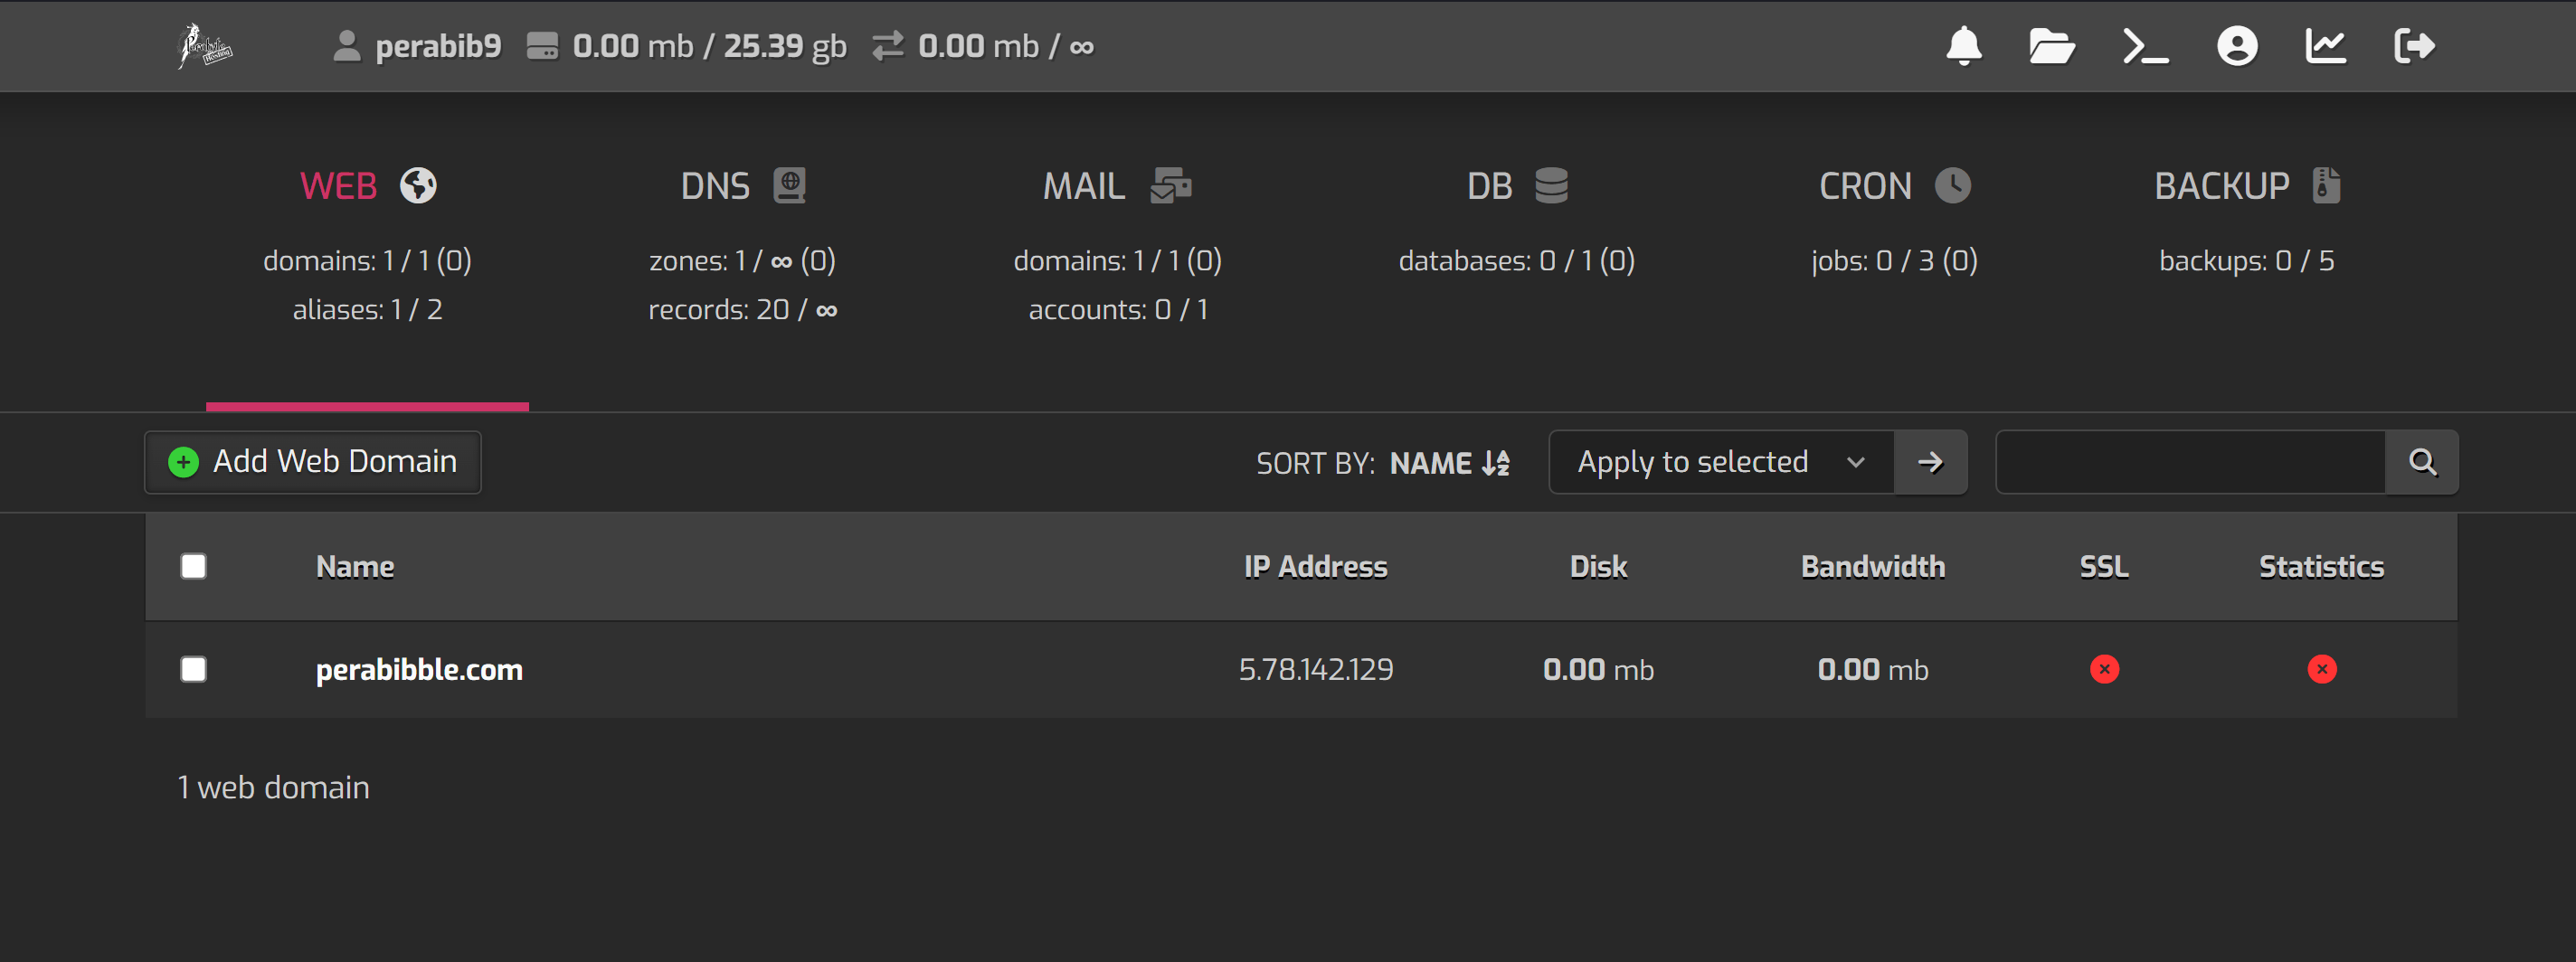Toggle the select-all checkbox in table header
Viewport: 2576px width, 962px height.
pyautogui.click(x=194, y=567)
